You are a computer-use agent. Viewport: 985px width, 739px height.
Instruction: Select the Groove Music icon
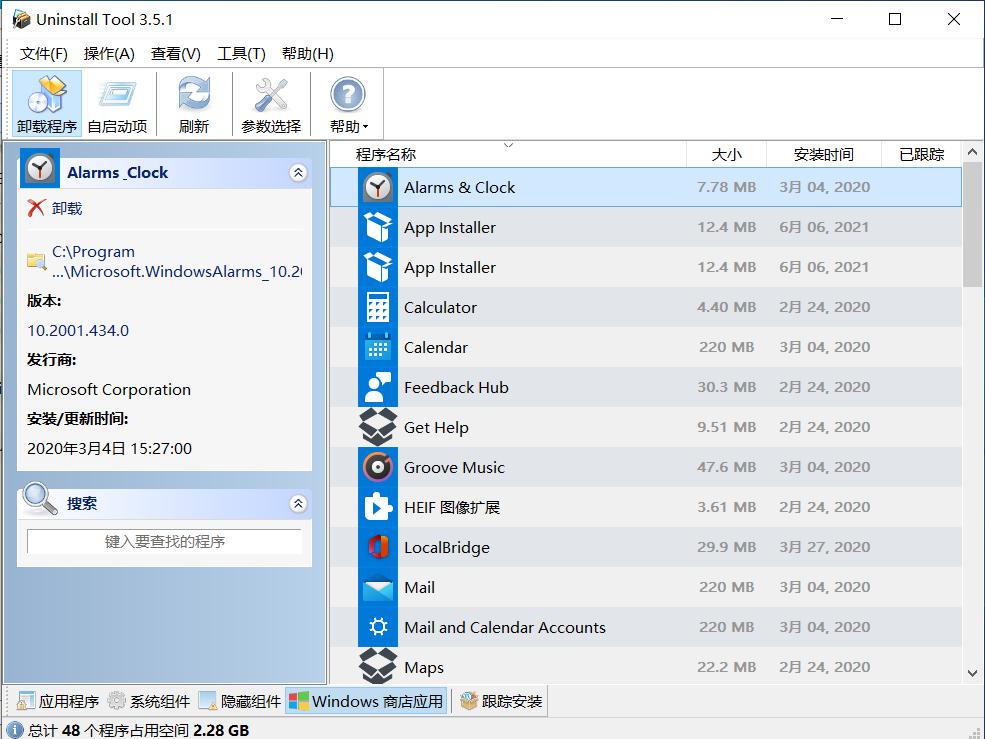point(378,467)
